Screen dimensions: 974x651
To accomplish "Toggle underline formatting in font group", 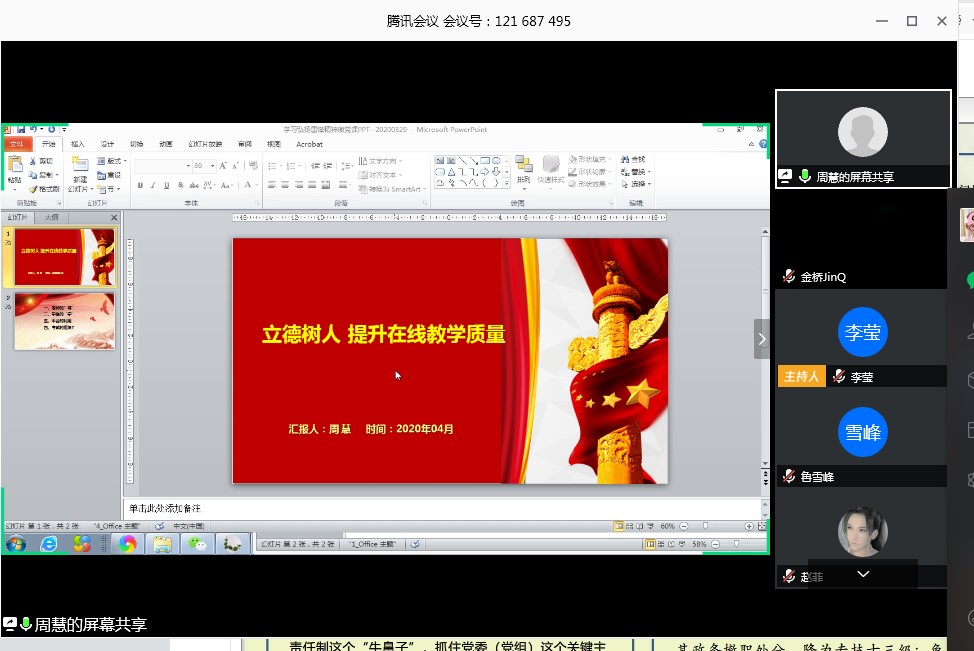I will [x=166, y=185].
